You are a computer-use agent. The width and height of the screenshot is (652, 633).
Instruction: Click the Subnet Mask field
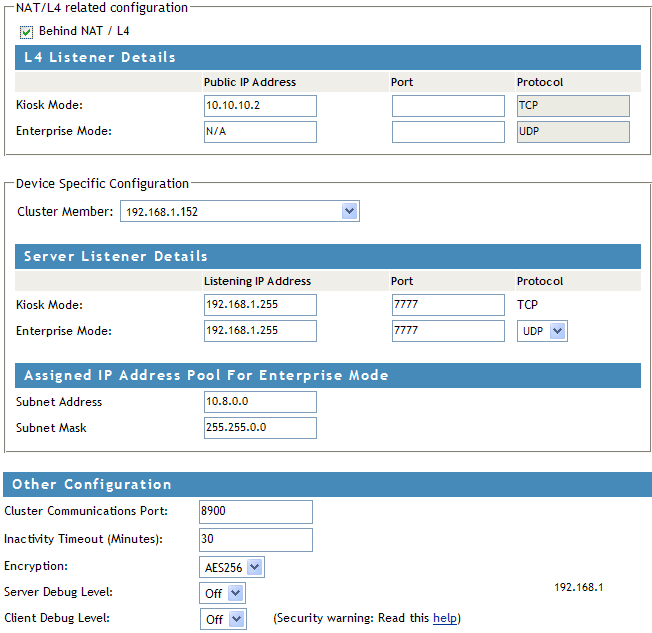(260, 428)
